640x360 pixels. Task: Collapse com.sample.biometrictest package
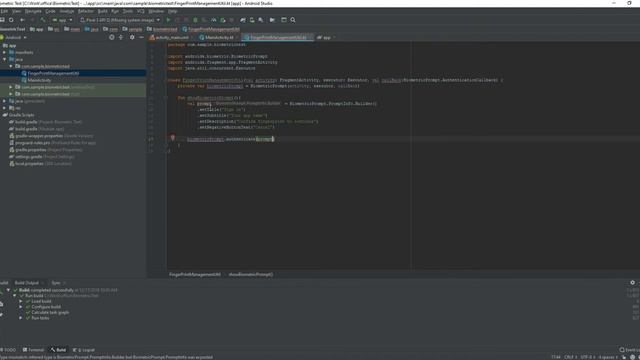pos(11,66)
